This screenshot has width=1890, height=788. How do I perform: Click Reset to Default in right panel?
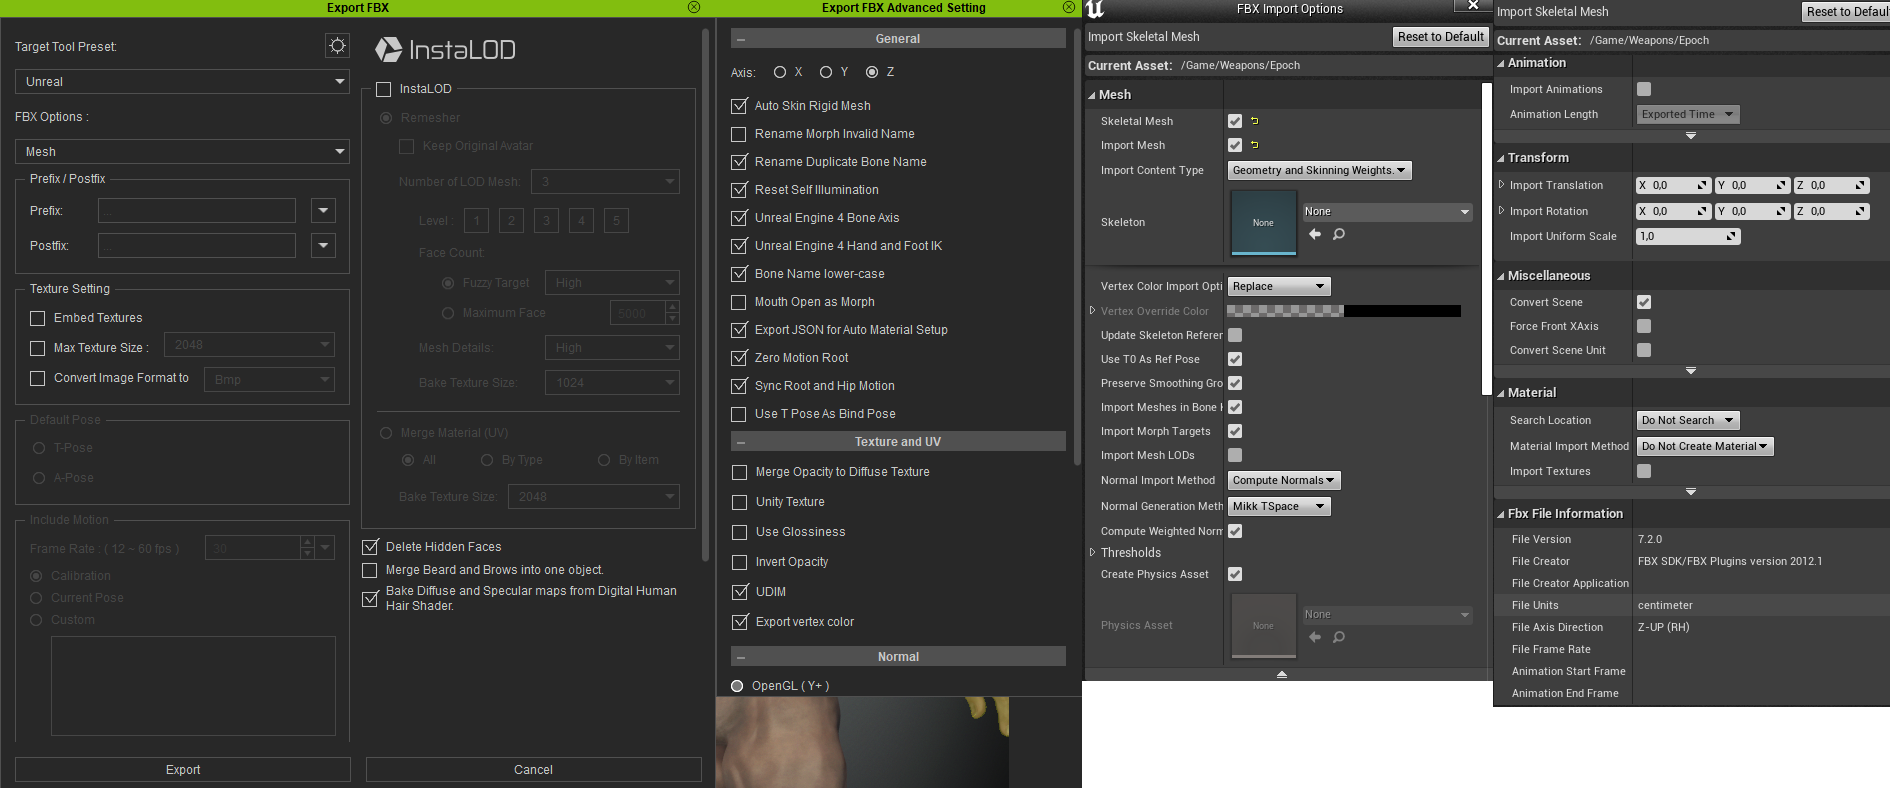pyautogui.click(x=1846, y=11)
